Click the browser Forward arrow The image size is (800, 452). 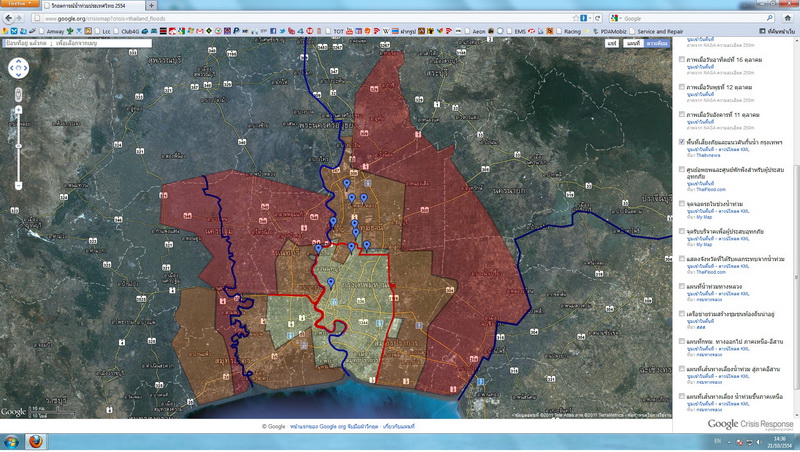coord(19,18)
